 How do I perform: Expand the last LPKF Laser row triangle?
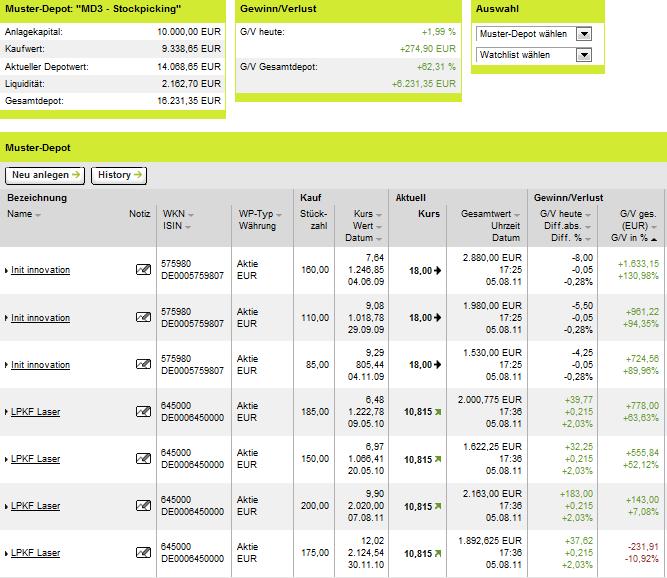coord(6,553)
